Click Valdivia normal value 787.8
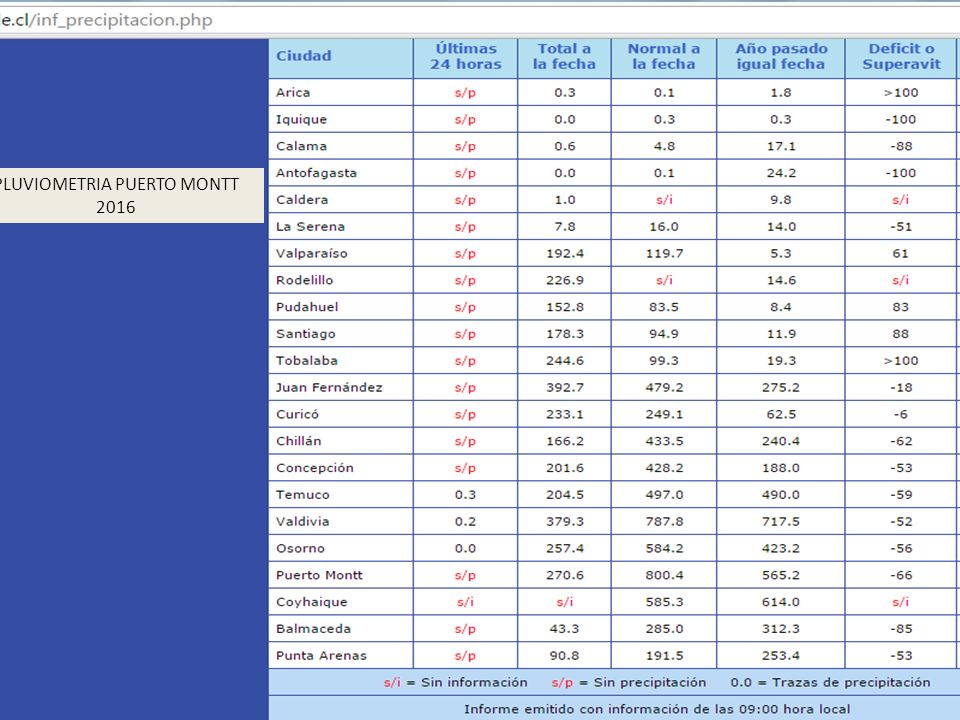The height and width of the screenshot is (720, 960). click(x=664, y=522)
